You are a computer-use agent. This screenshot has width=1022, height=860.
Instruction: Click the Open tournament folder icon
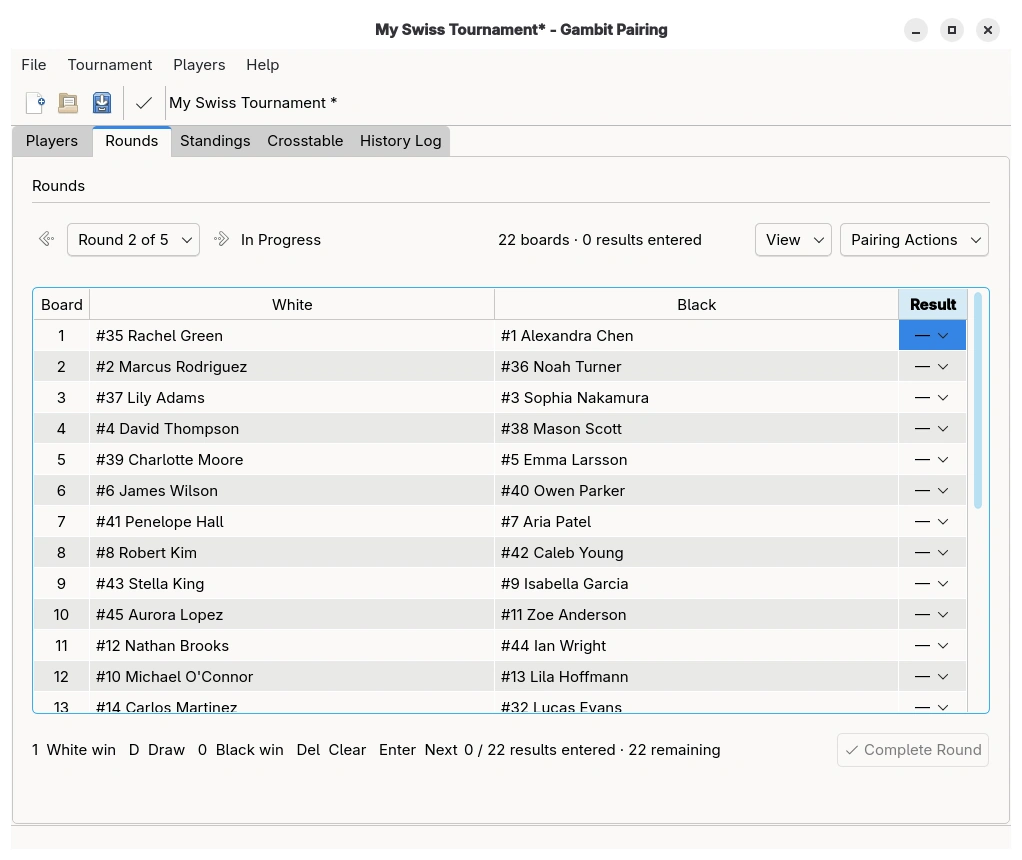pos(68,103)
